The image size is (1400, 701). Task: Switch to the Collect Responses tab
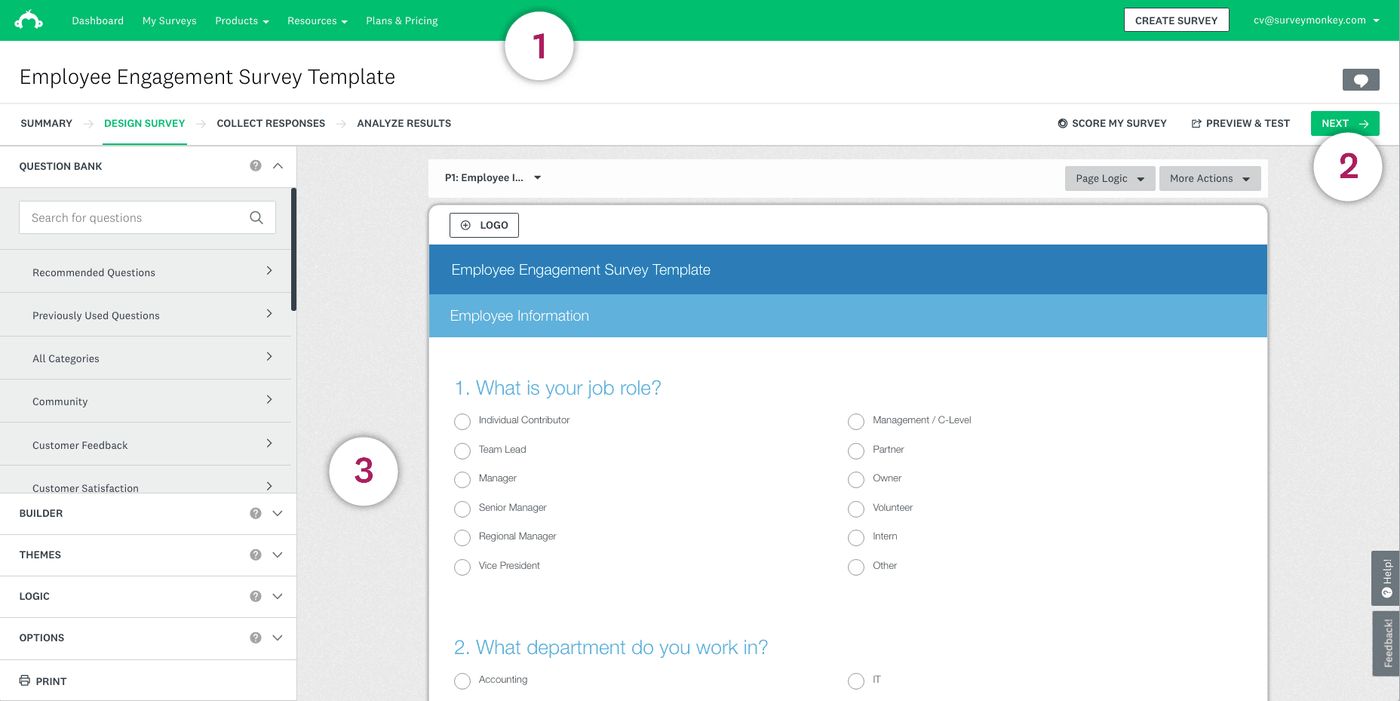pyautogui.click(x=270, y=124)
